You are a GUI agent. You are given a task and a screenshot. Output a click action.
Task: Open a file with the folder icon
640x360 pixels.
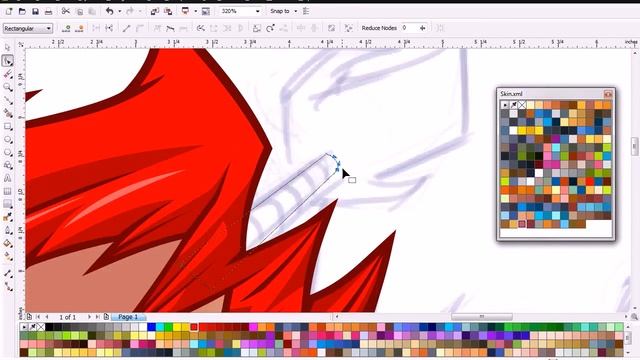[x=22, y=11]
